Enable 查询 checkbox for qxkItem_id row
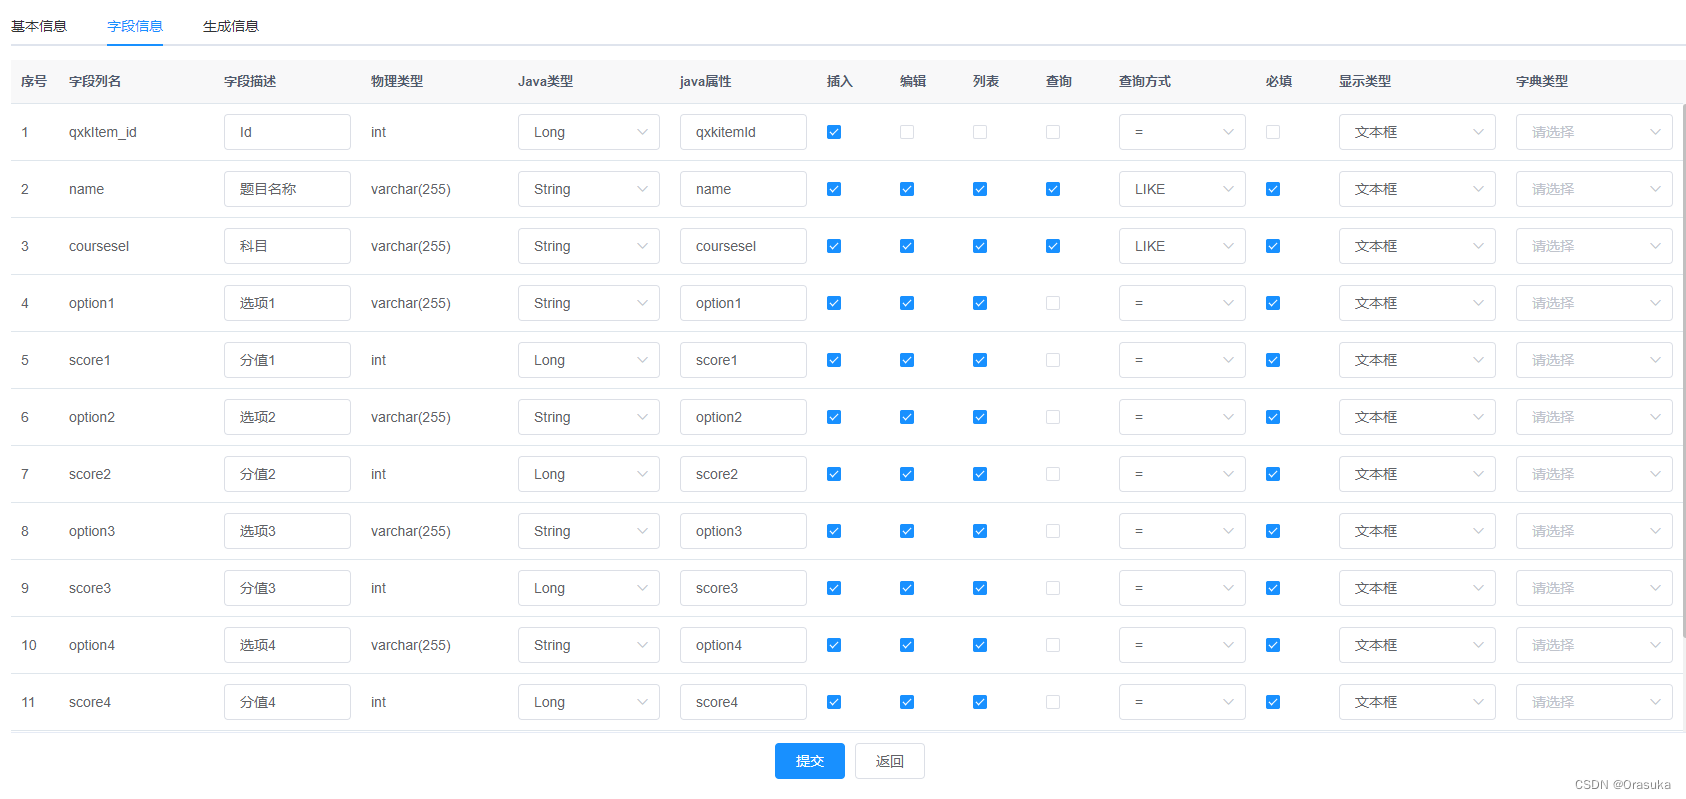Screen dimensions: 1686x799 1053,132
